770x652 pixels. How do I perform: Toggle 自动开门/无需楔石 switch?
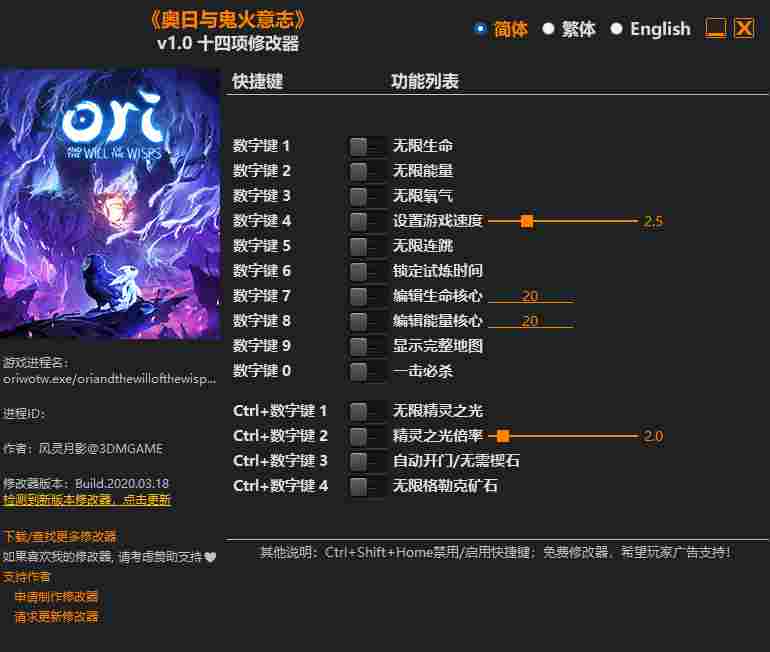[x=366, y=461]
